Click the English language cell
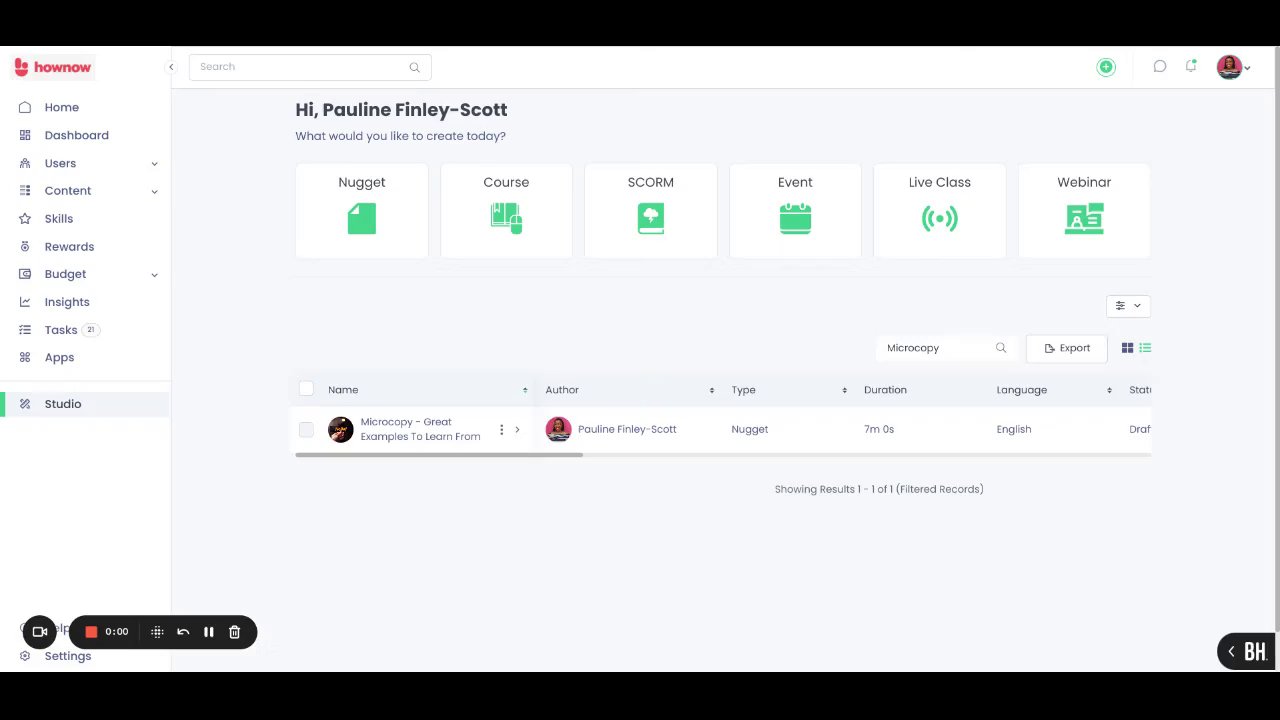The width and height of the screenshot is (1280, 720). [x=1014, y=429]
